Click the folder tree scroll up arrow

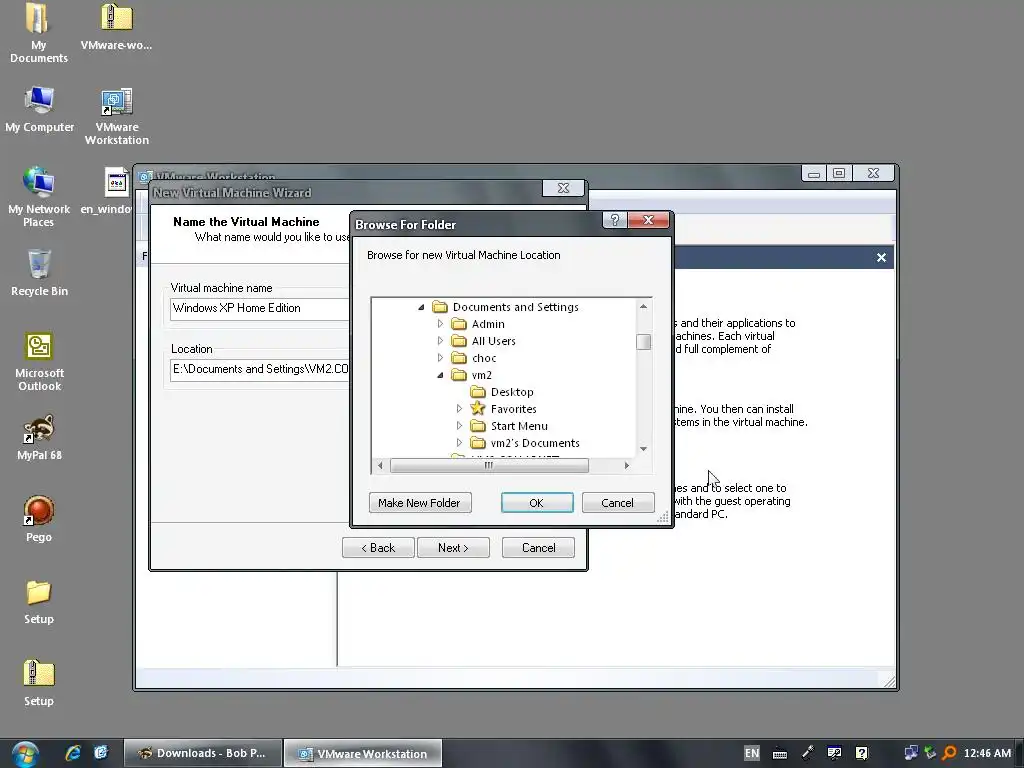point(643,306)
